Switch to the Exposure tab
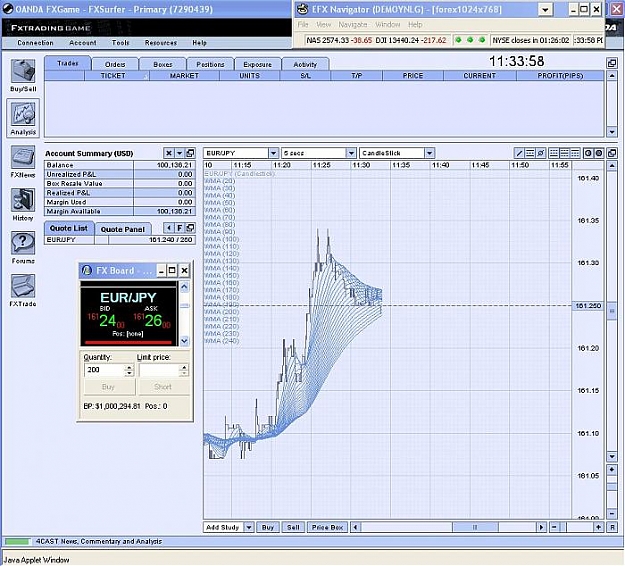Screen dimensions: 625x566 pos(257,65)
